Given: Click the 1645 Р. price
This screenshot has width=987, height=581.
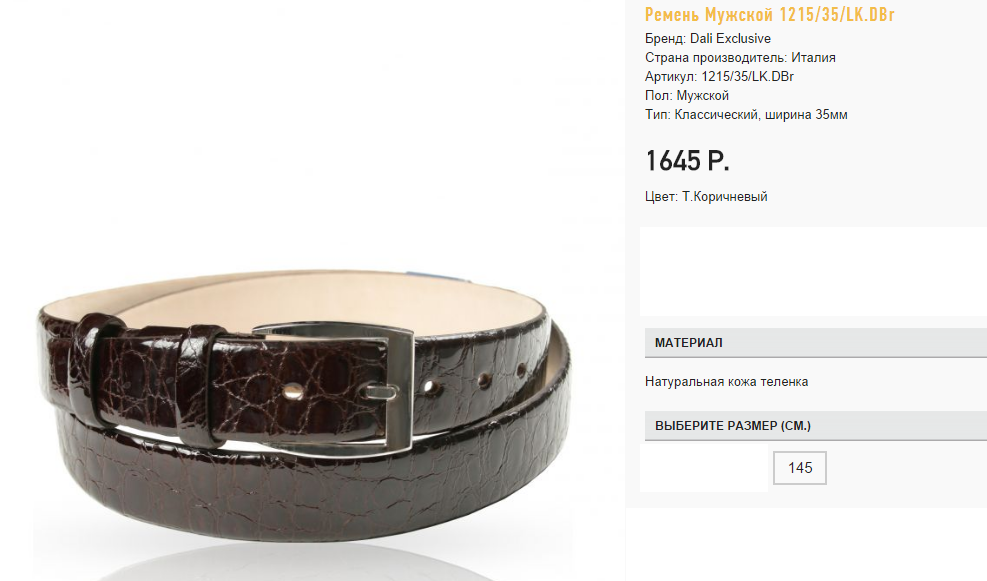Looking at the screenshot, I should [x=687, y=161].
